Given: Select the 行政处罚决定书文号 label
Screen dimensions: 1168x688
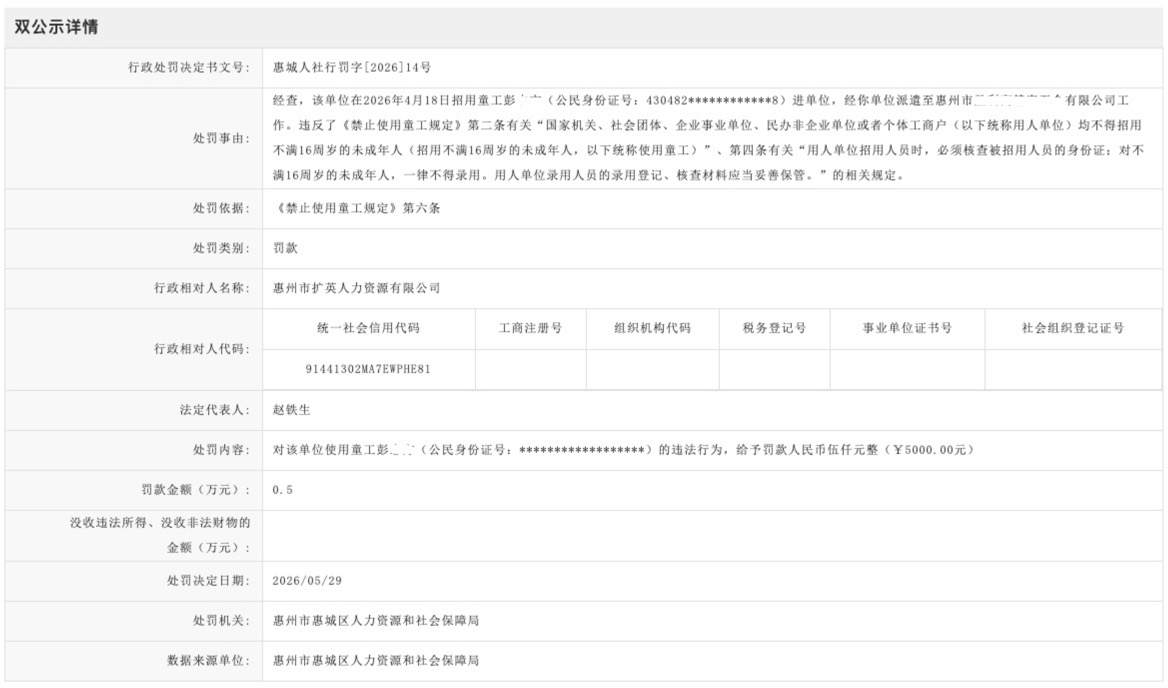Looking at the screenshot, I should [189, 68].
